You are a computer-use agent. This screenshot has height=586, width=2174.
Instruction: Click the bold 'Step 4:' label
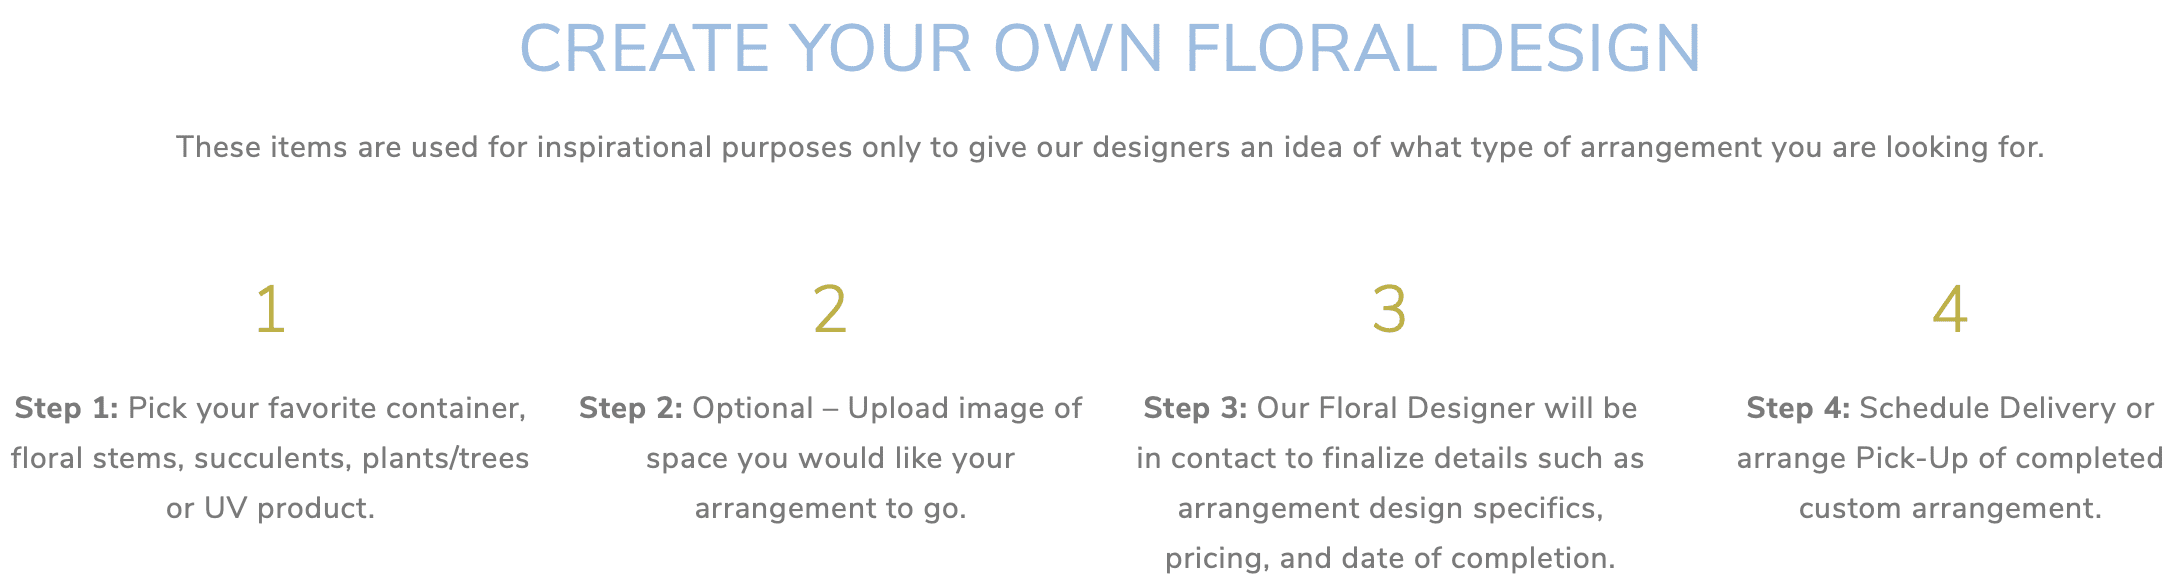click(1798, 408)
